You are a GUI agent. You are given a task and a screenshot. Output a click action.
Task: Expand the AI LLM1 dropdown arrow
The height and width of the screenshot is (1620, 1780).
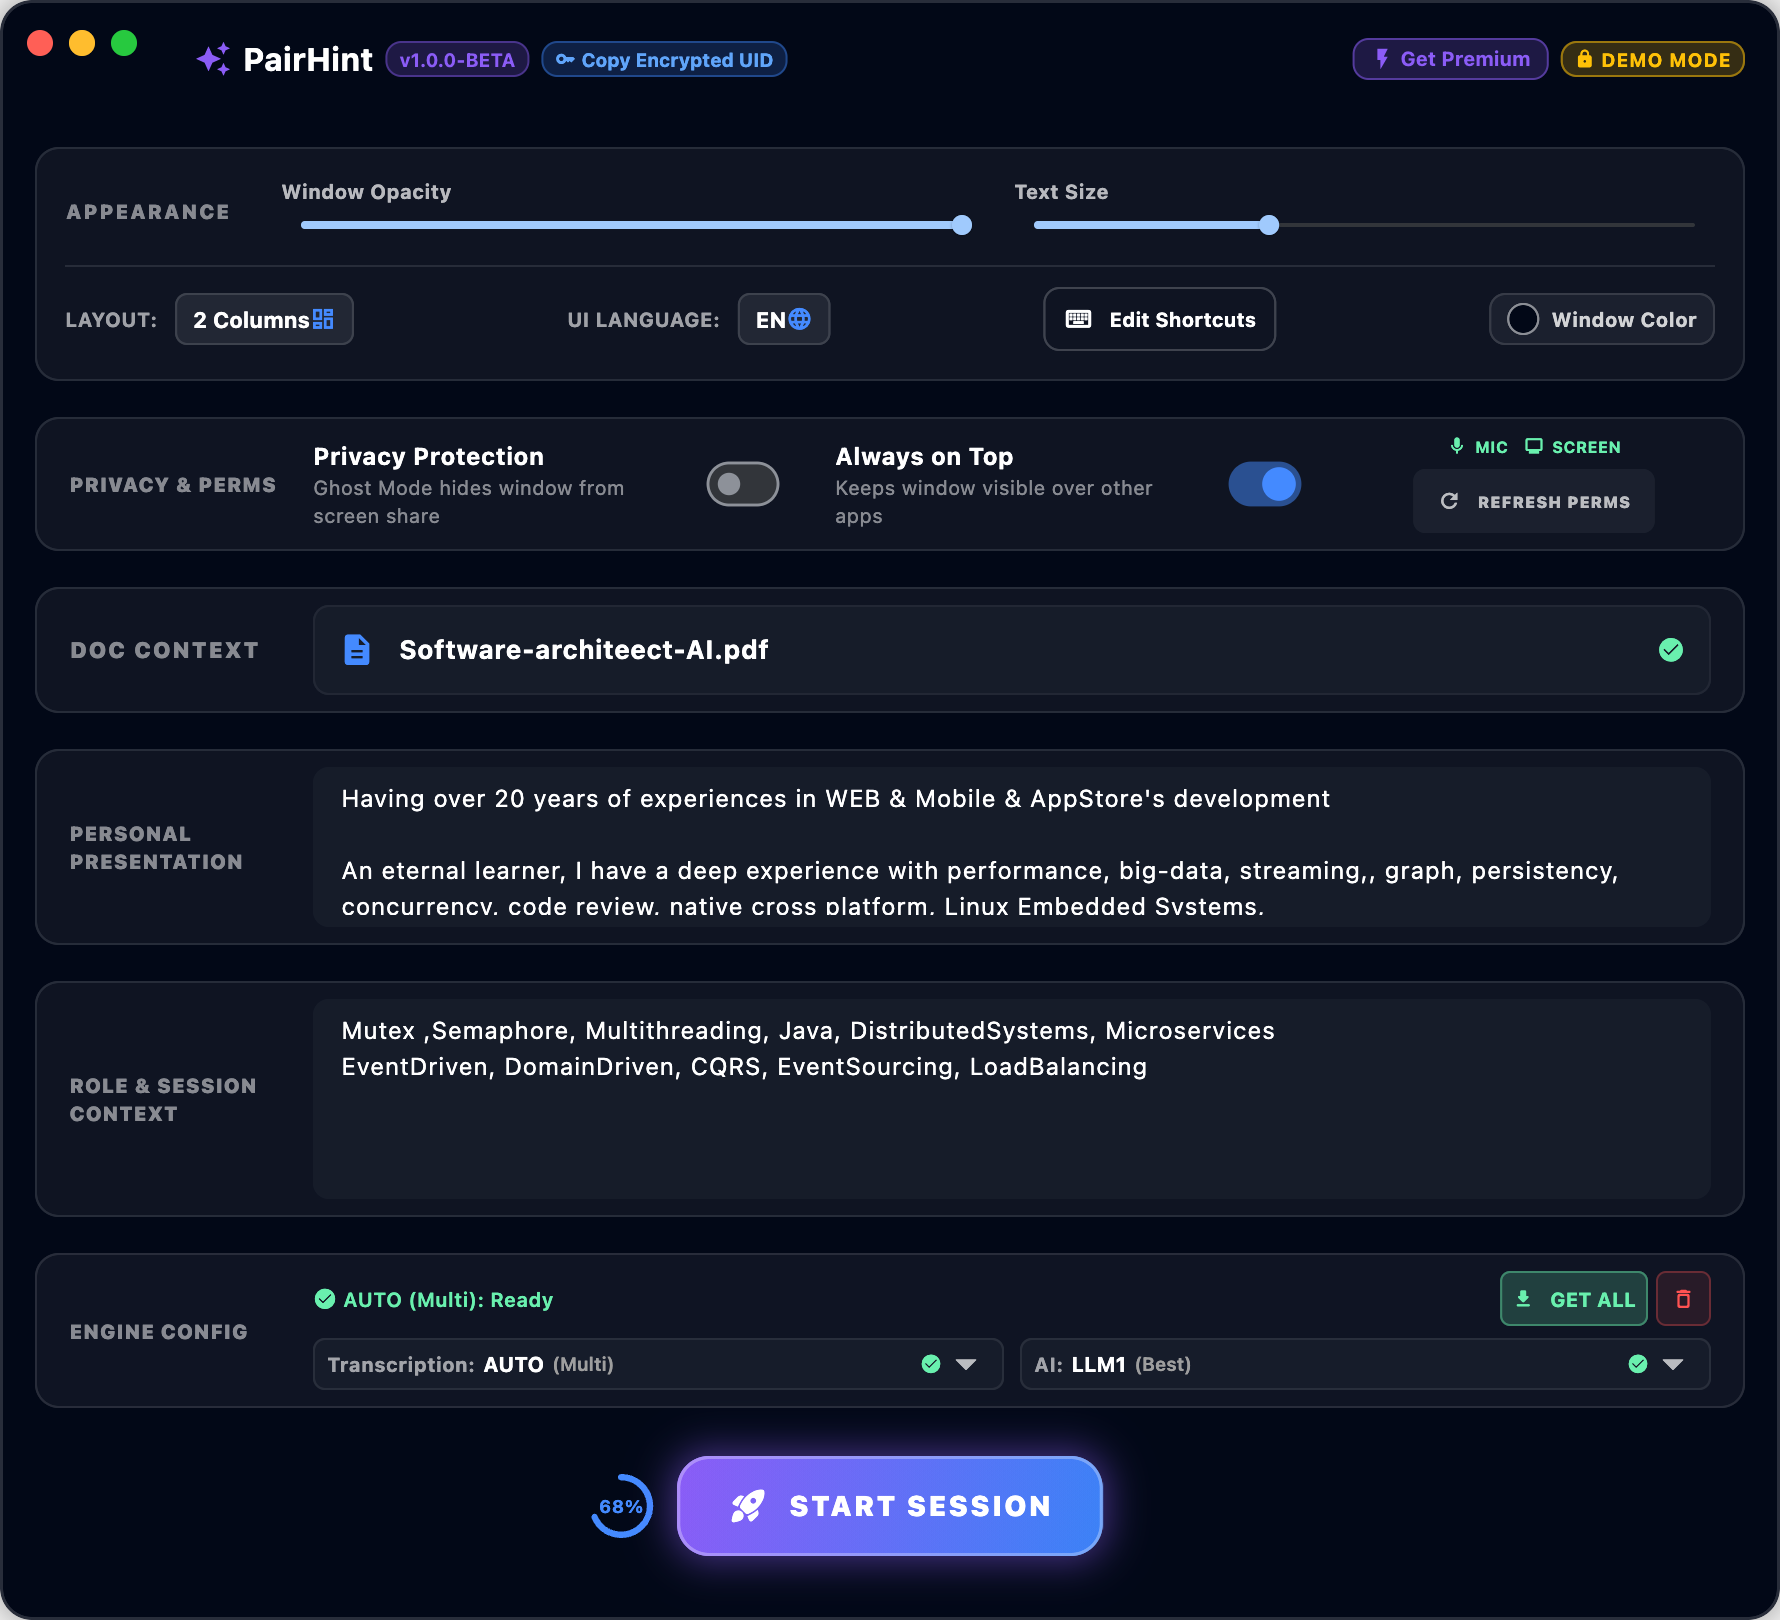pyautogui.click(x=1673, y=1364)
